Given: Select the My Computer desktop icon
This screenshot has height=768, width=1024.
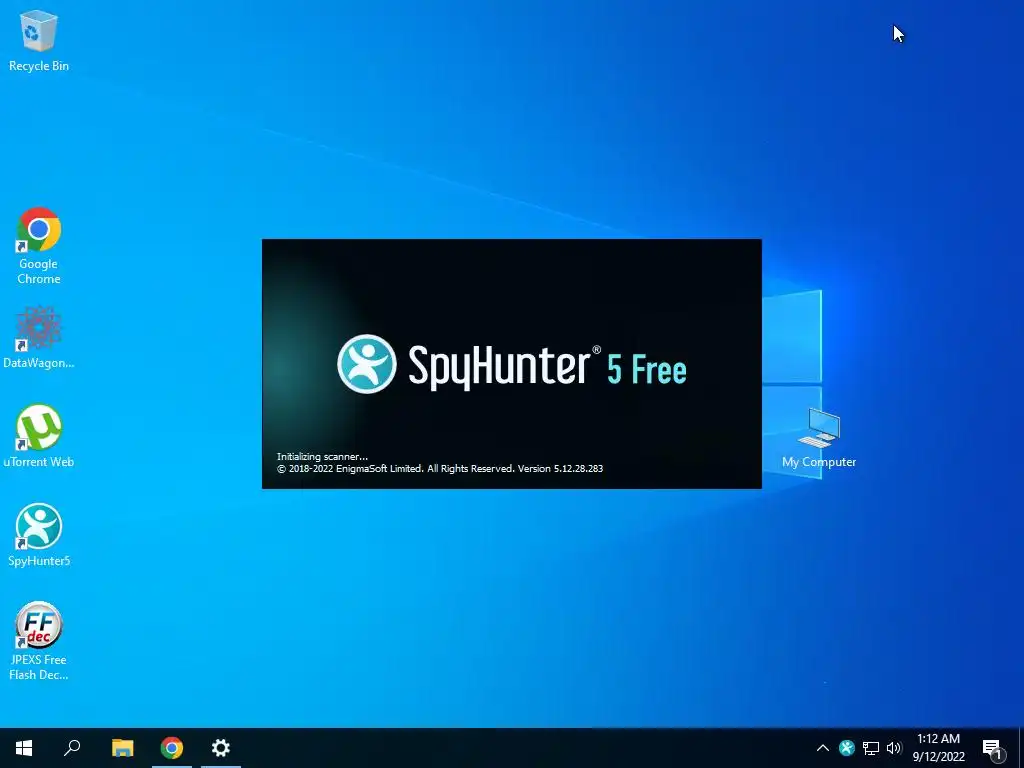Looking at the screenshot, I should point(819,438).
